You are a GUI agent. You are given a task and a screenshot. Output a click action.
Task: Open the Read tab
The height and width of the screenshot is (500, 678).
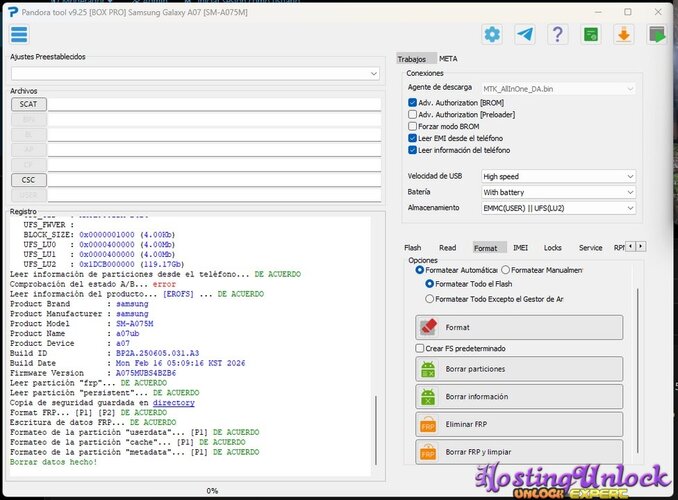click(x=448, y=248)
